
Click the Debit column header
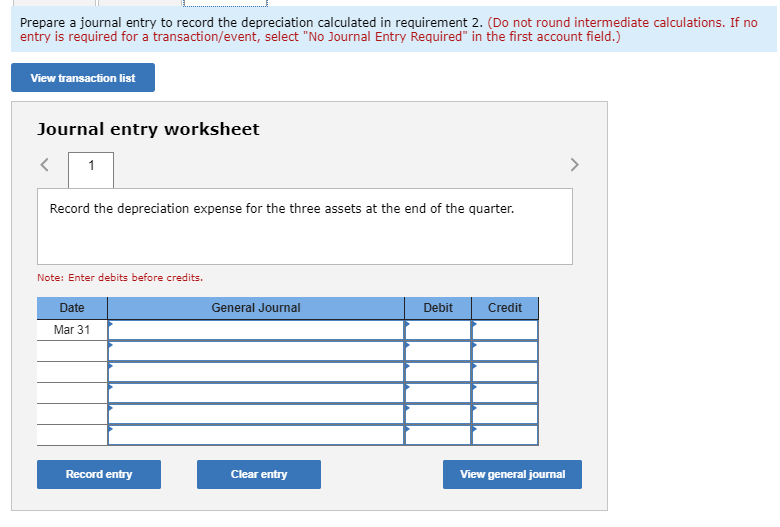438,308
